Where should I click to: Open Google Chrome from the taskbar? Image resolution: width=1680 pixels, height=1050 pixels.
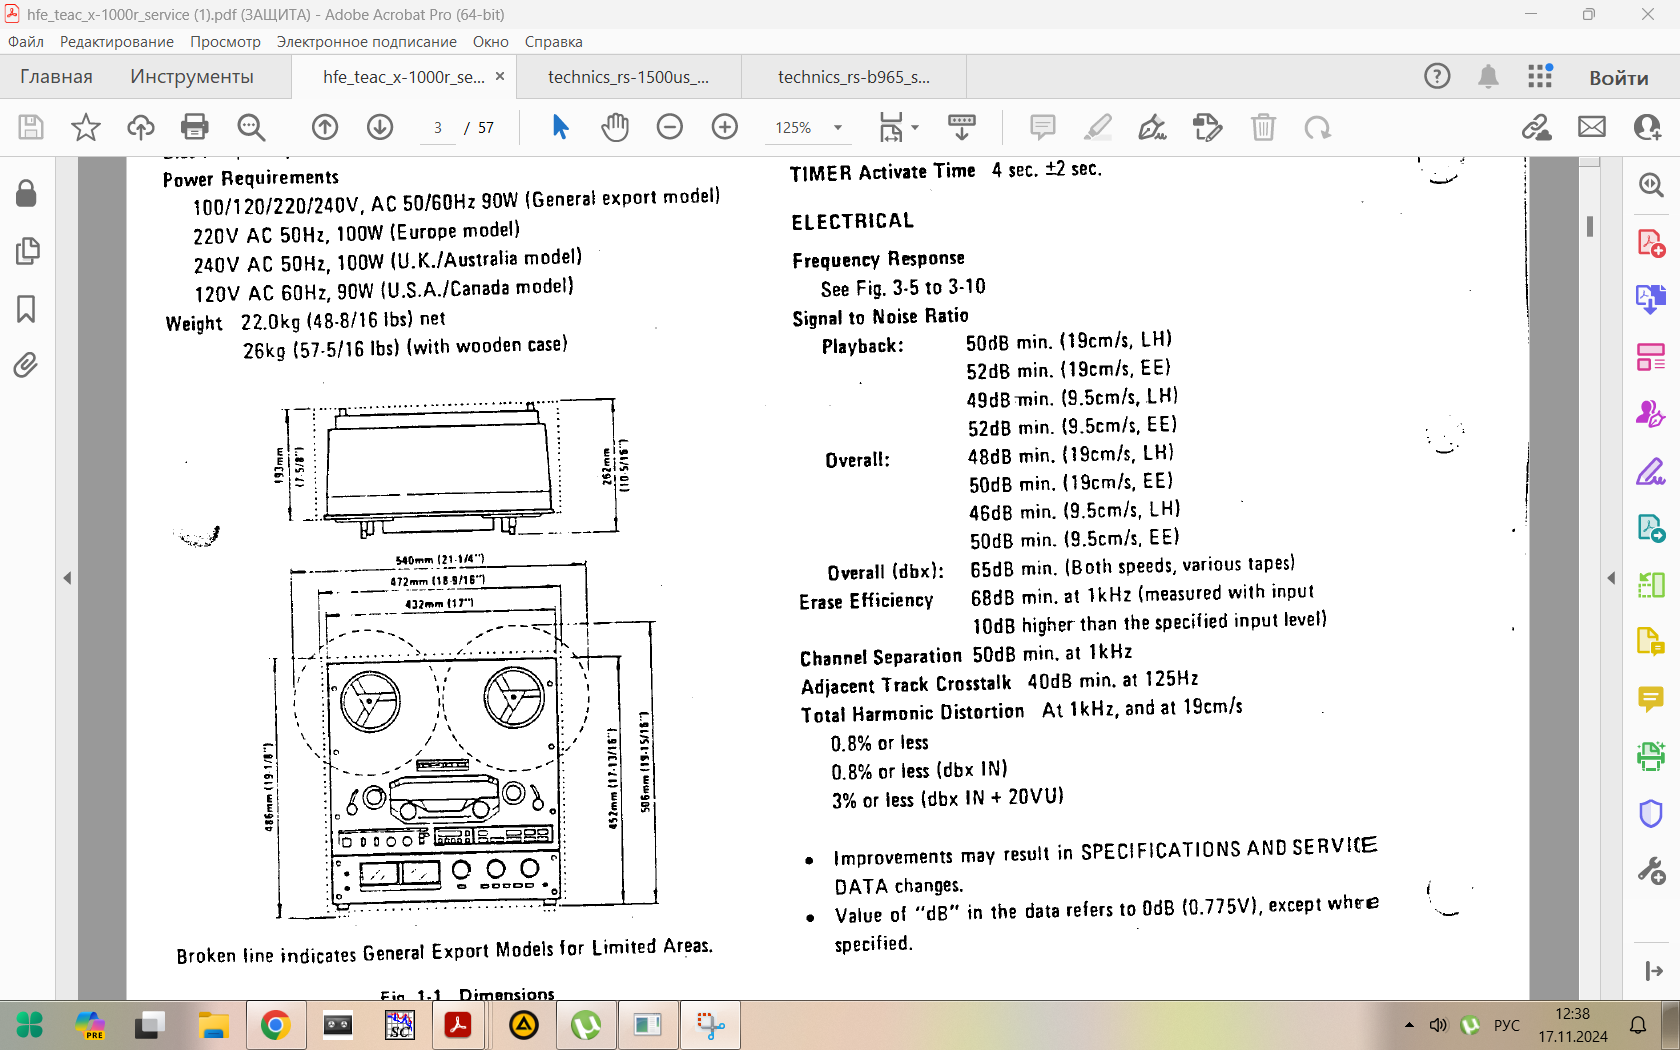(x=275, y=1025)
